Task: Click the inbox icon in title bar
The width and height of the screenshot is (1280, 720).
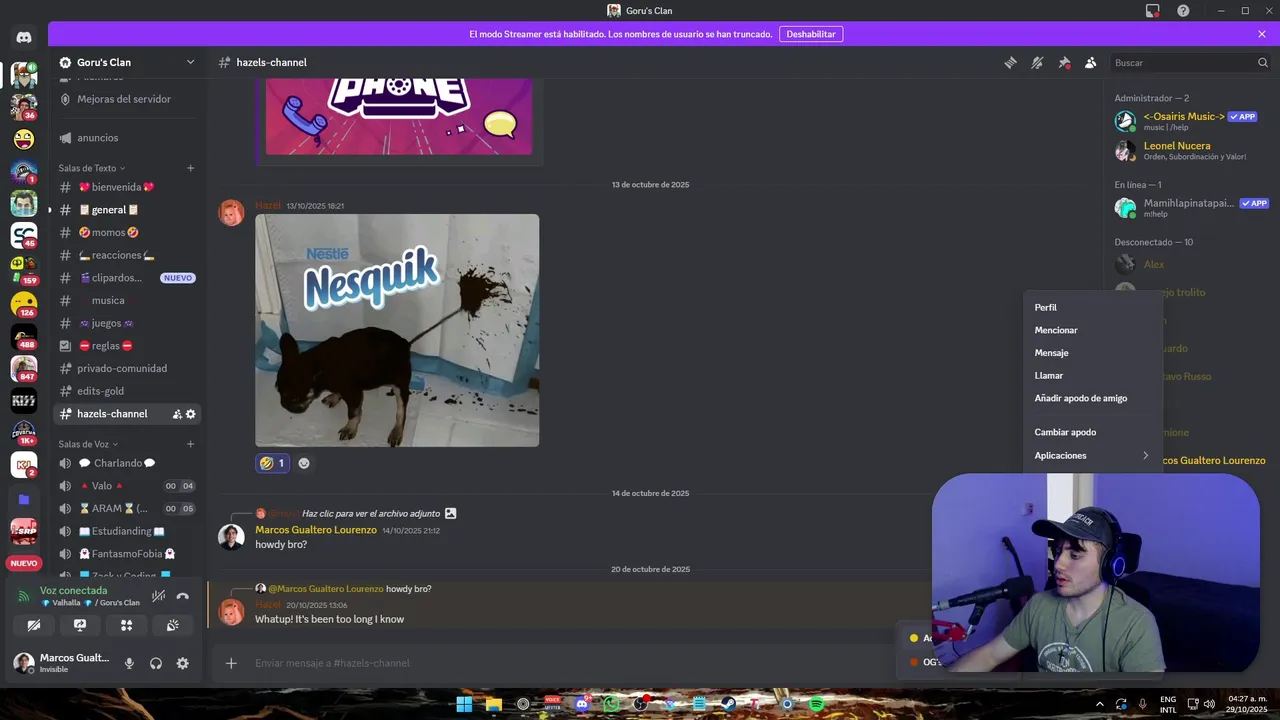Action: [x=1153, y=11]
